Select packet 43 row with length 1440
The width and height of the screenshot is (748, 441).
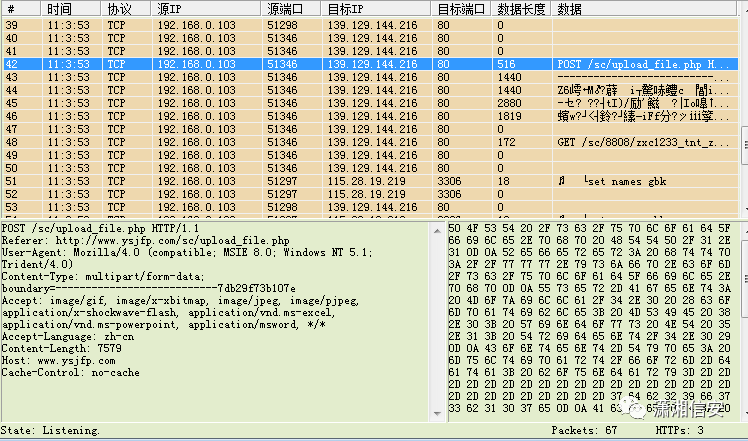tap(370, 77)
